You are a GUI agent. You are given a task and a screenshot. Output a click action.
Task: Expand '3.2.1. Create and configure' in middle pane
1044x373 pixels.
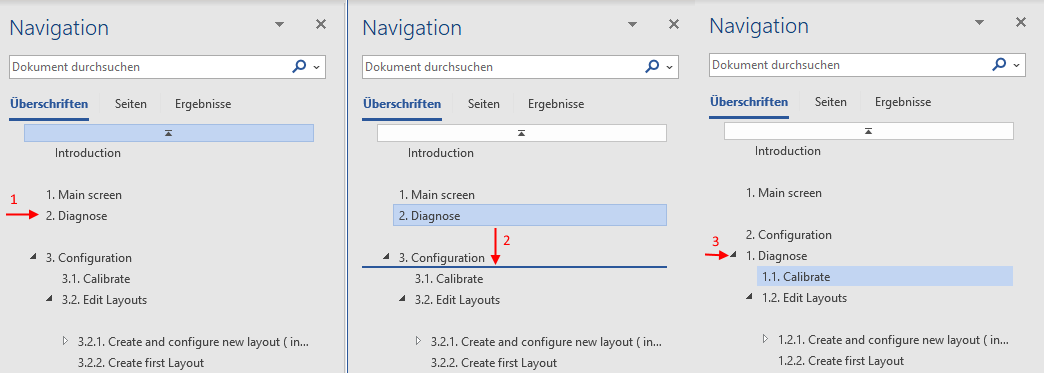click(x=418, y=340)
